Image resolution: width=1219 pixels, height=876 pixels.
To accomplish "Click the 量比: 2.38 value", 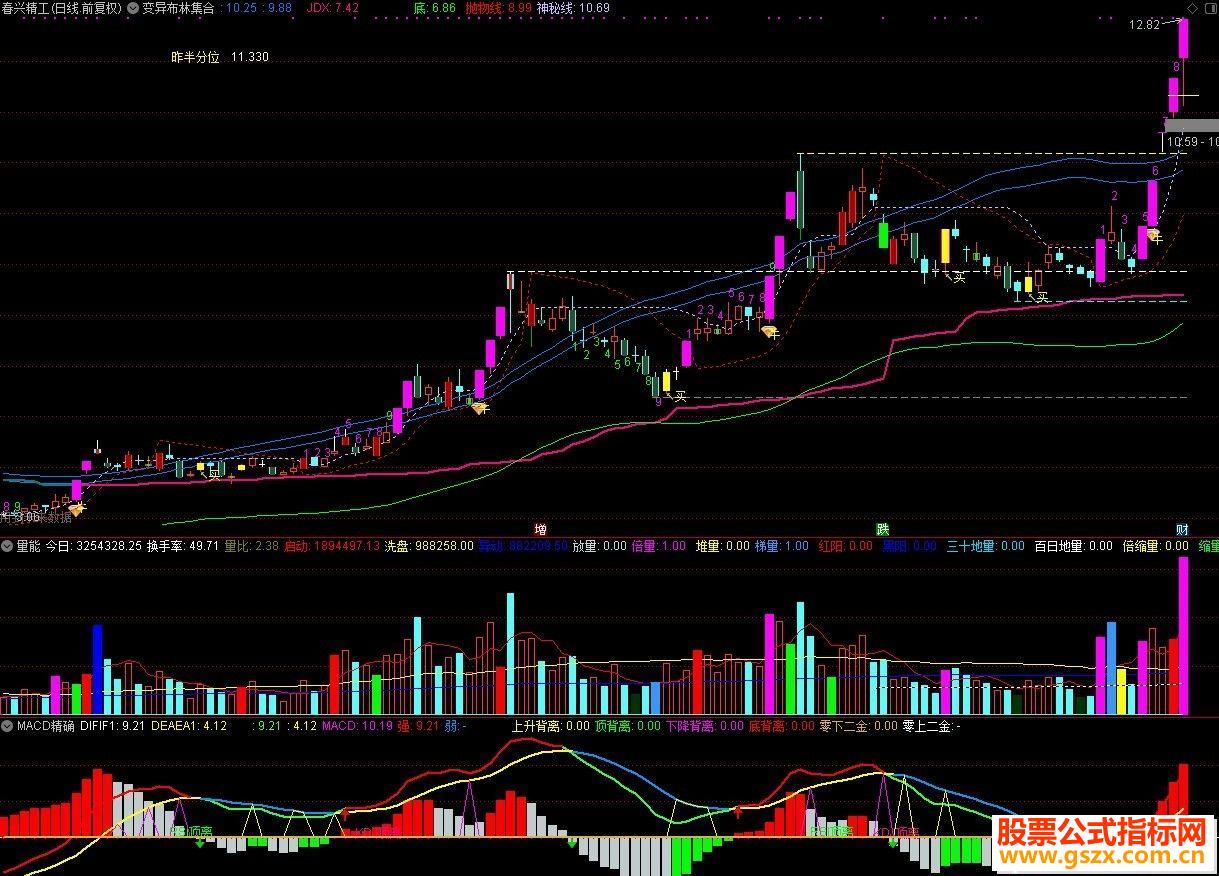I will point(252,546).
